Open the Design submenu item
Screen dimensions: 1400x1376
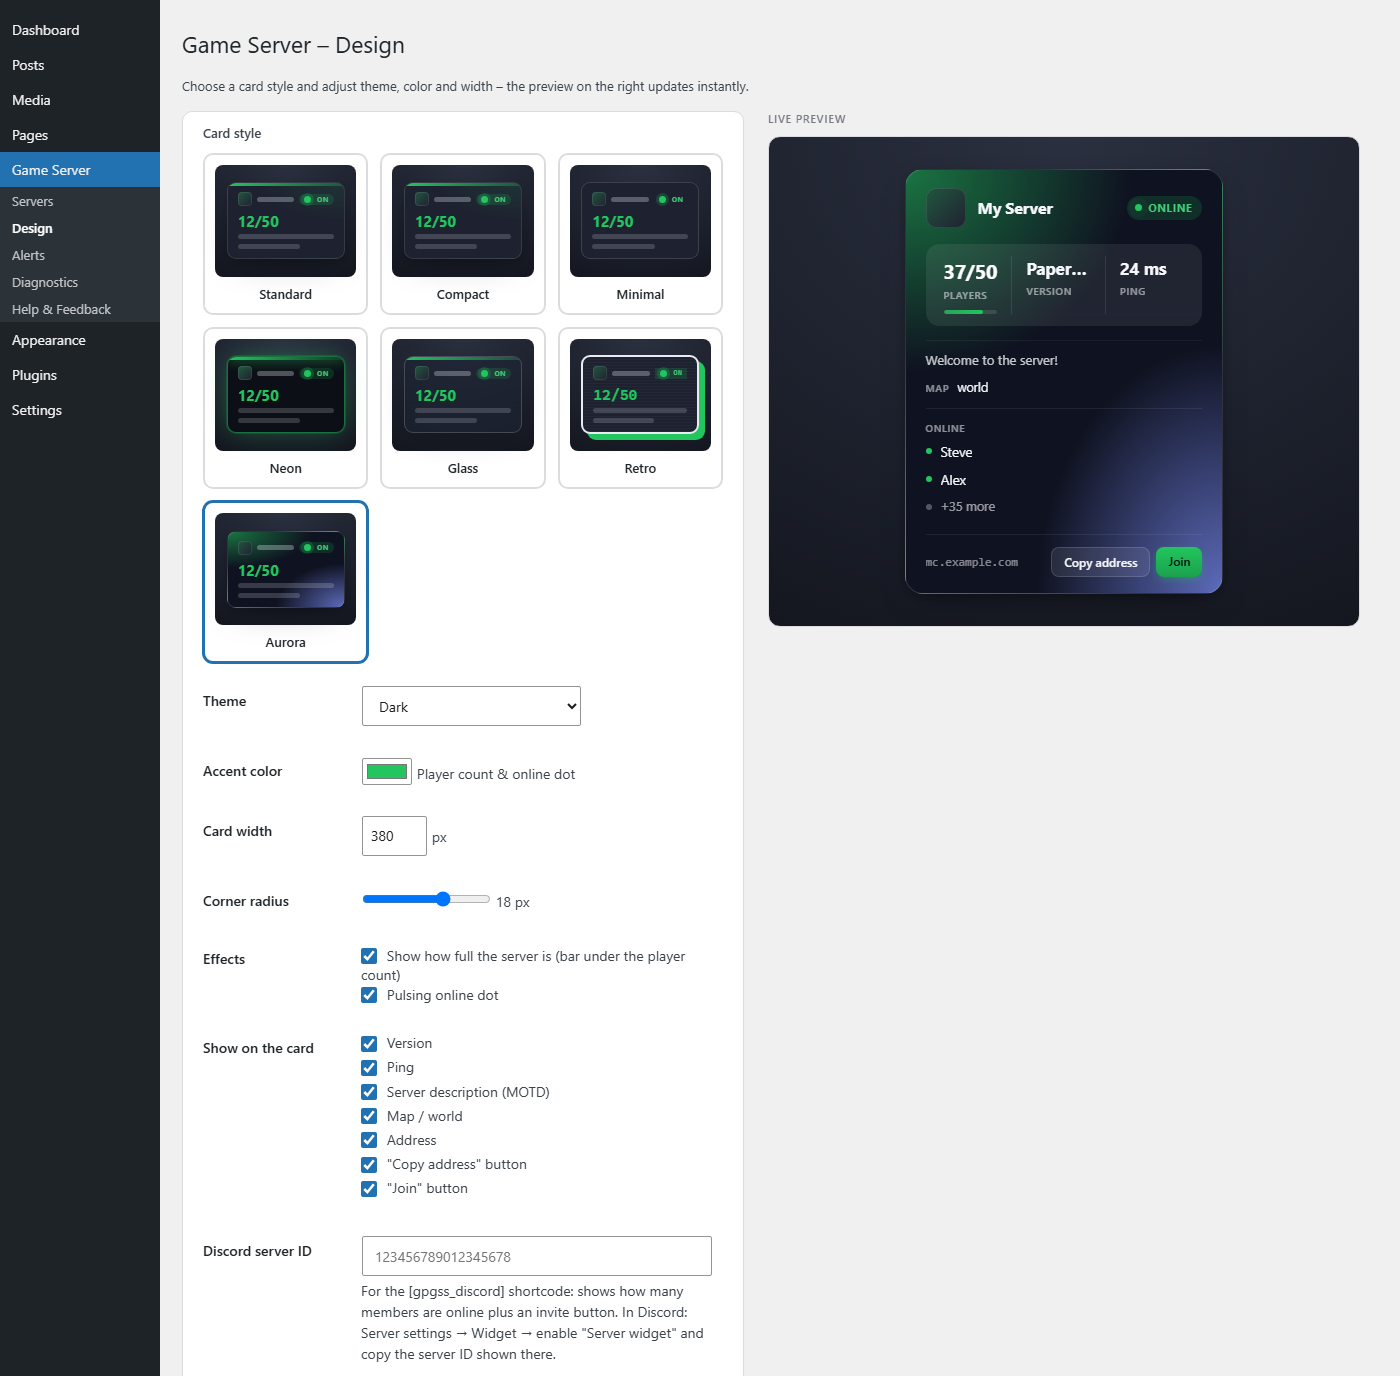tap(80, 228)
